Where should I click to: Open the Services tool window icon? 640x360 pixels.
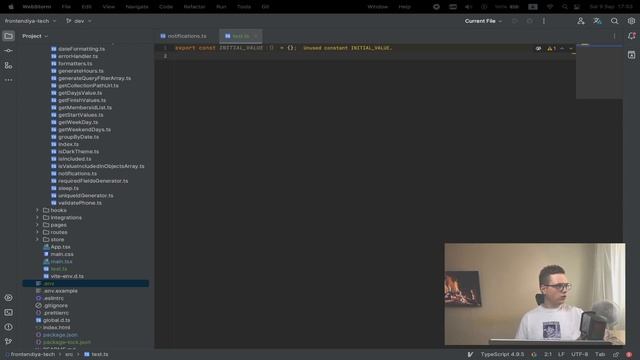[8, 298]
